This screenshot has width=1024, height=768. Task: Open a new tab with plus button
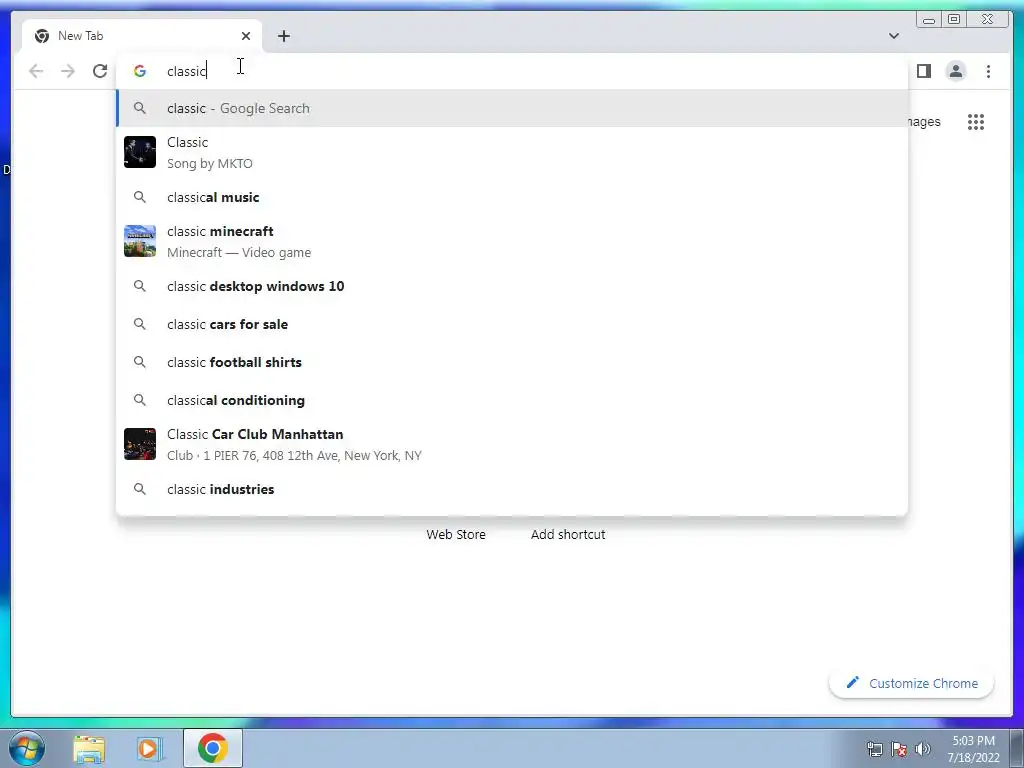[283, 36]
